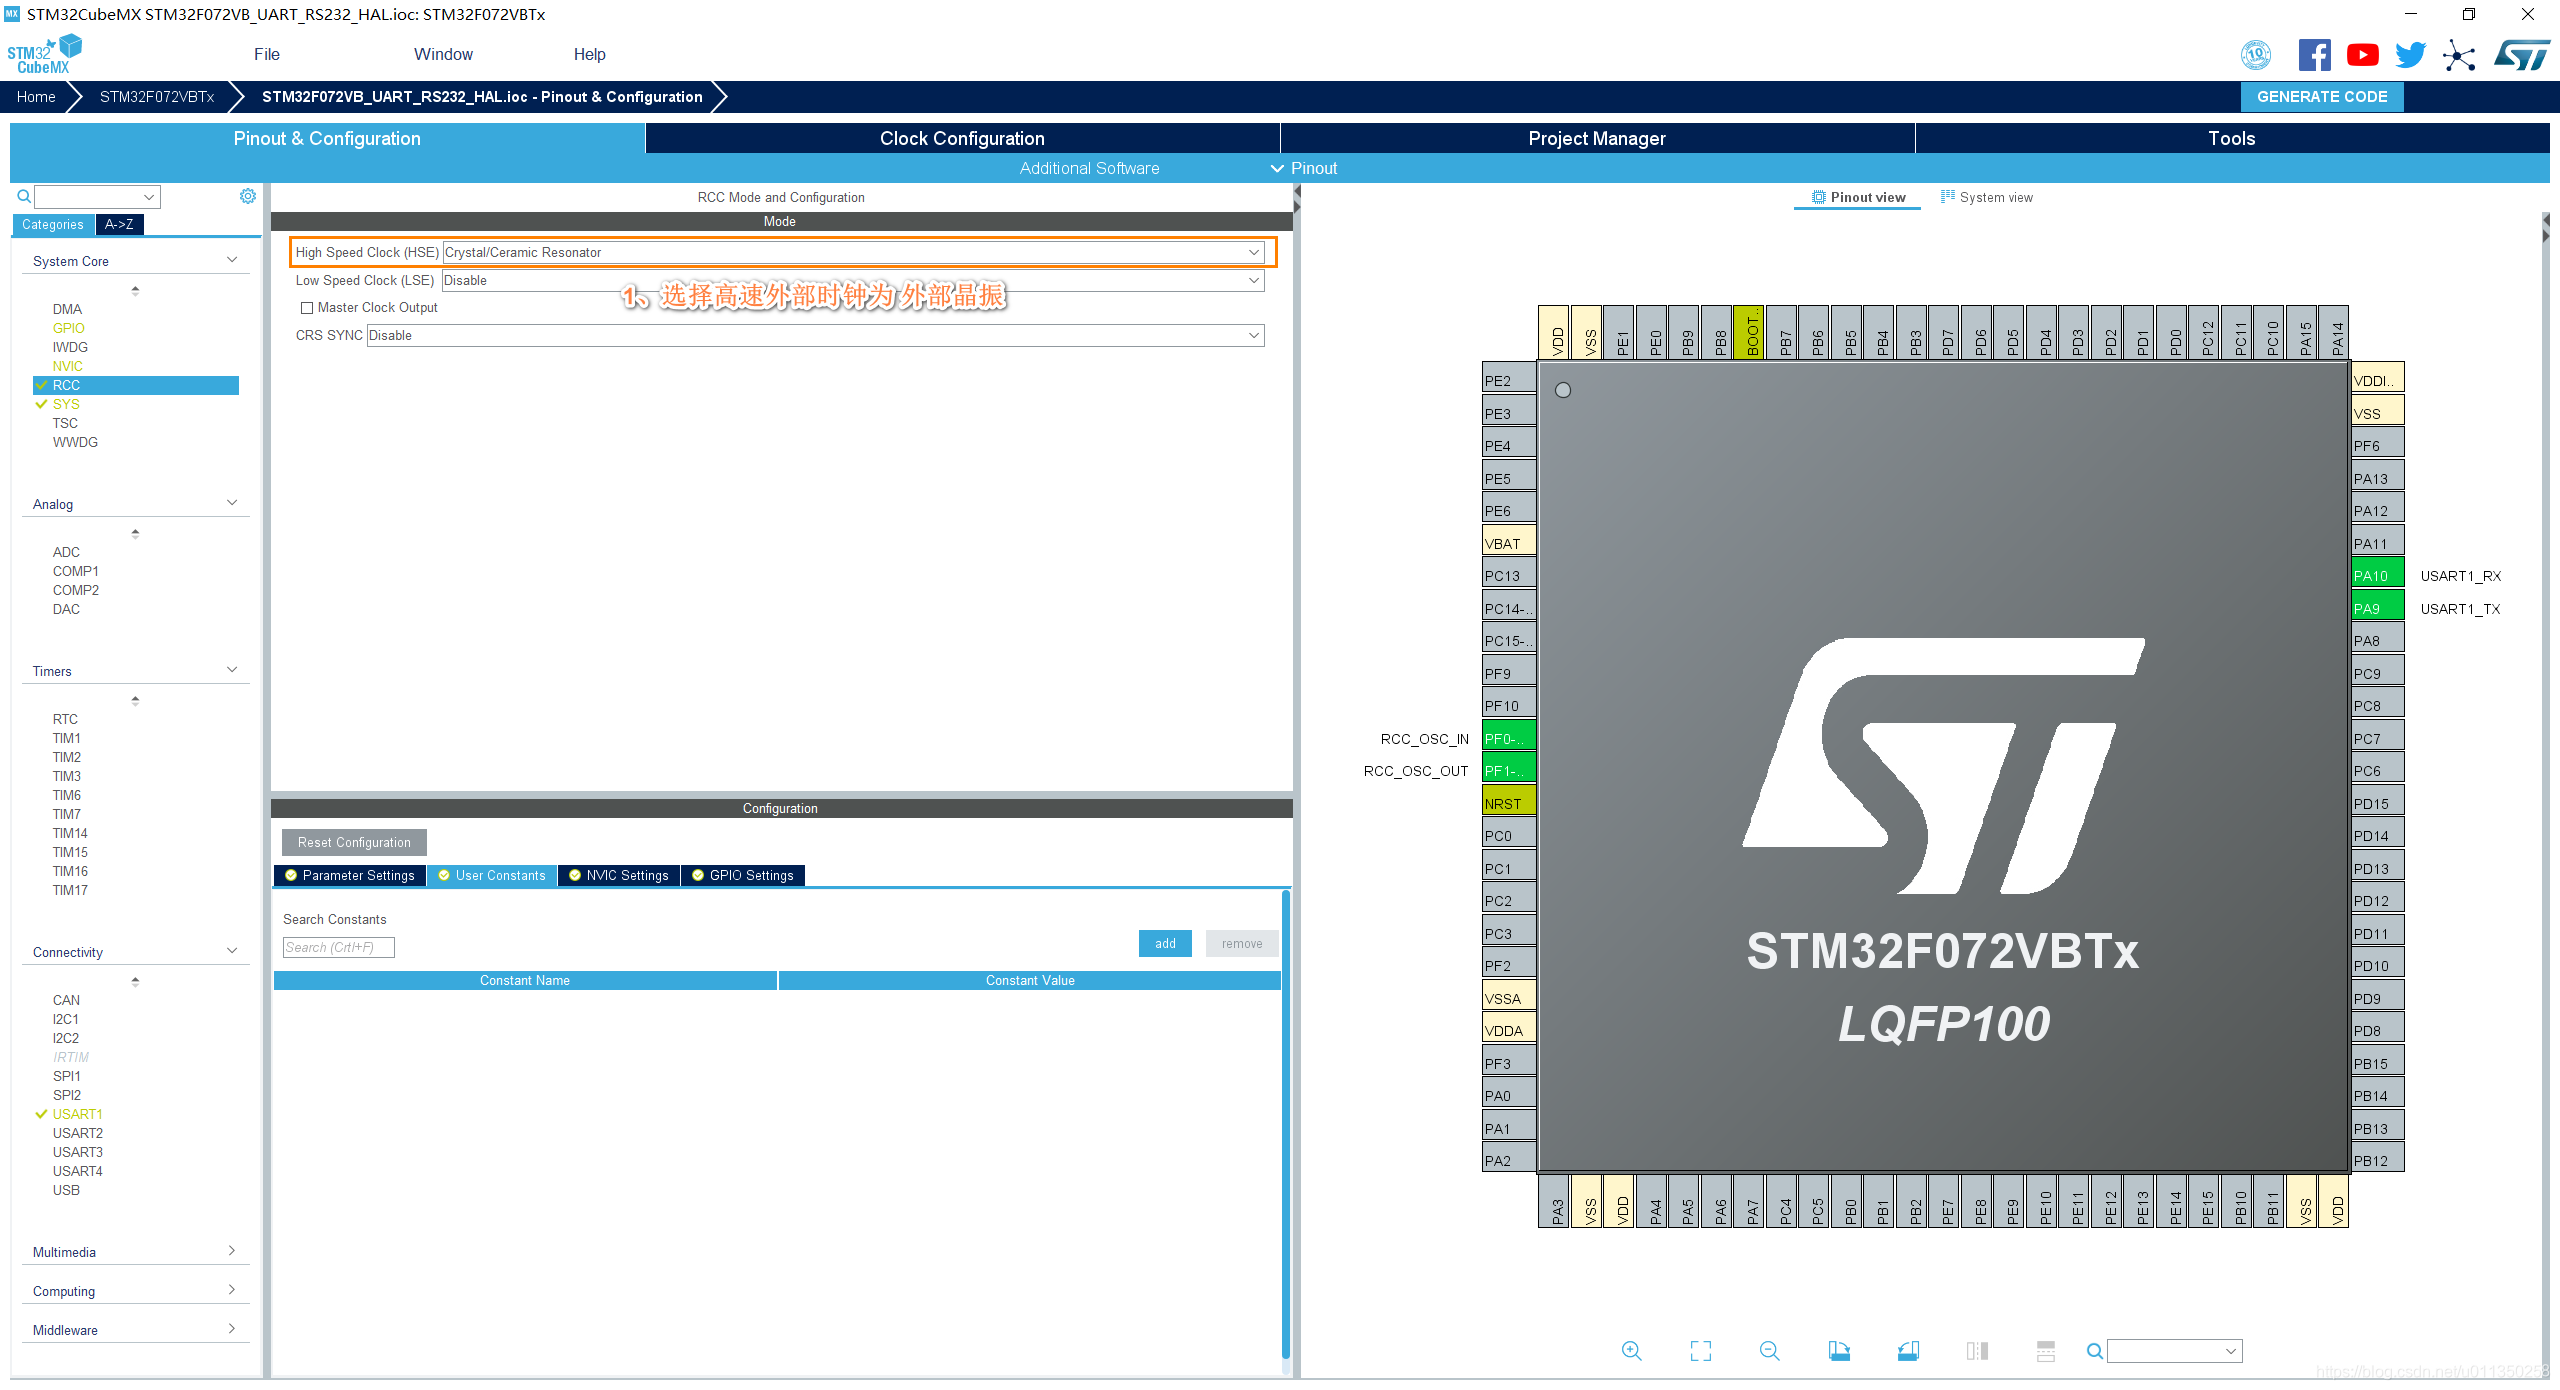Open the Pinout dropdown menu
The height and width of the screenshot is (1390, 2560).
click(1304, 168)
